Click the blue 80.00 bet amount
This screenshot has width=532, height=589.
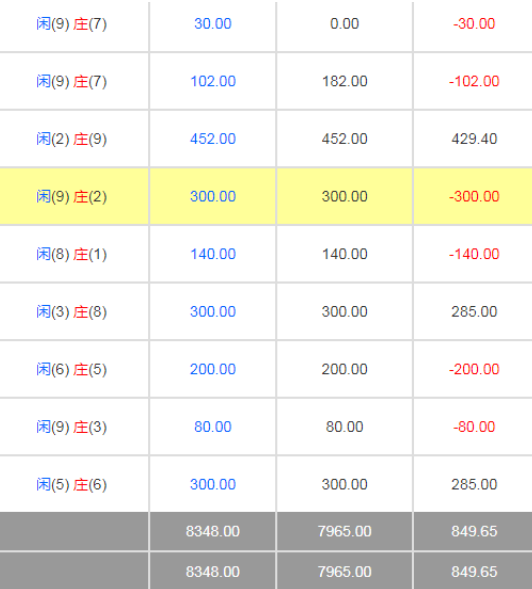coord(213,427)
